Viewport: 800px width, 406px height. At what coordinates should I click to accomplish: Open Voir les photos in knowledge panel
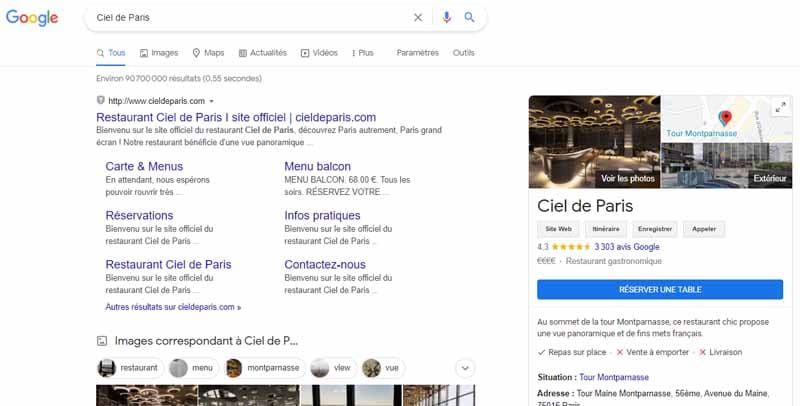628,179
